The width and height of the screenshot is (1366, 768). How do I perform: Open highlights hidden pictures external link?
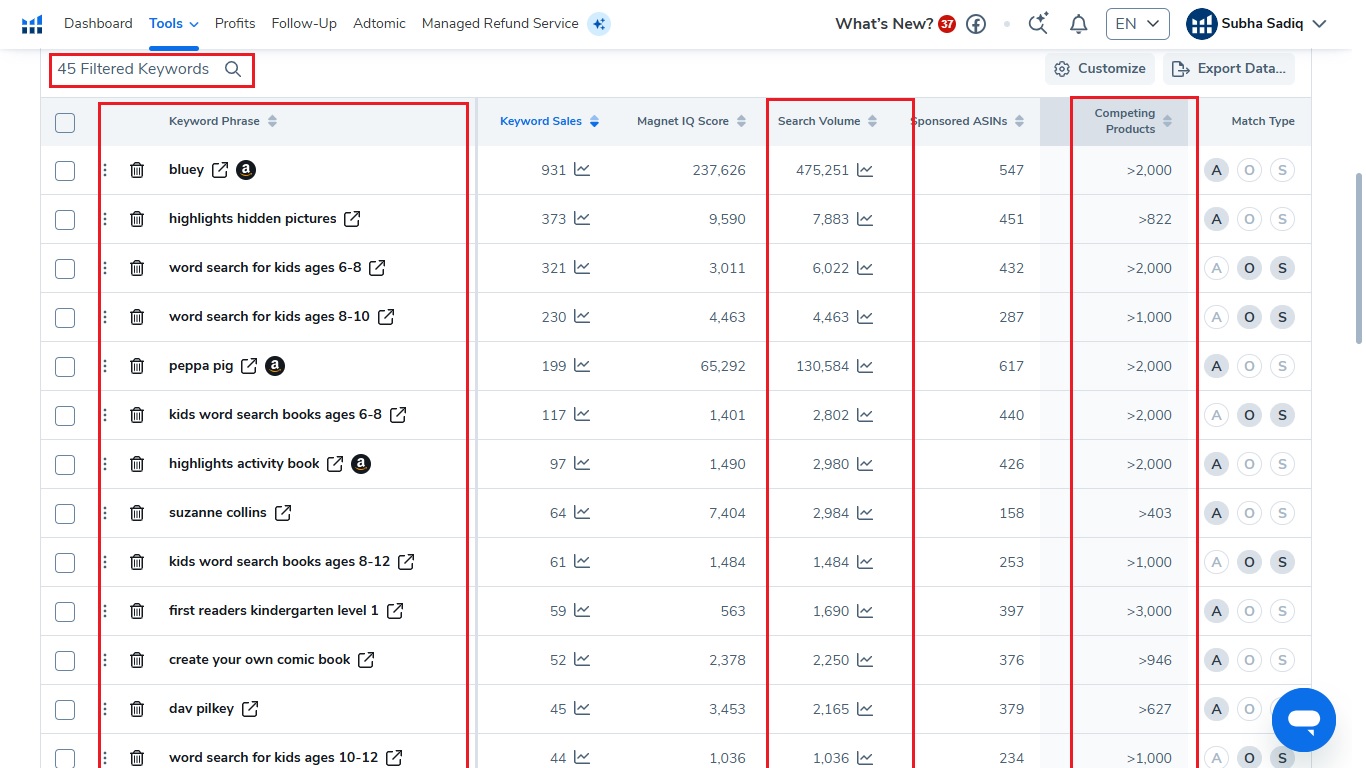352,219
